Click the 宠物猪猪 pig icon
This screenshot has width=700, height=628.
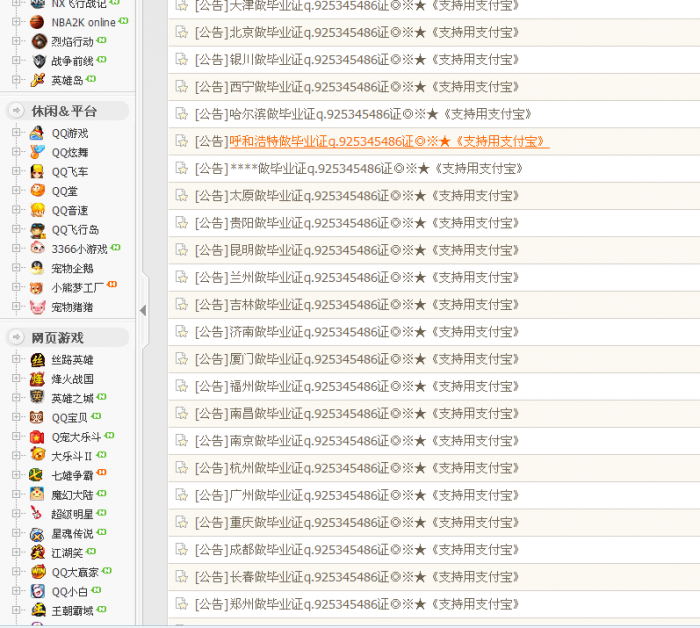(37, 307)
